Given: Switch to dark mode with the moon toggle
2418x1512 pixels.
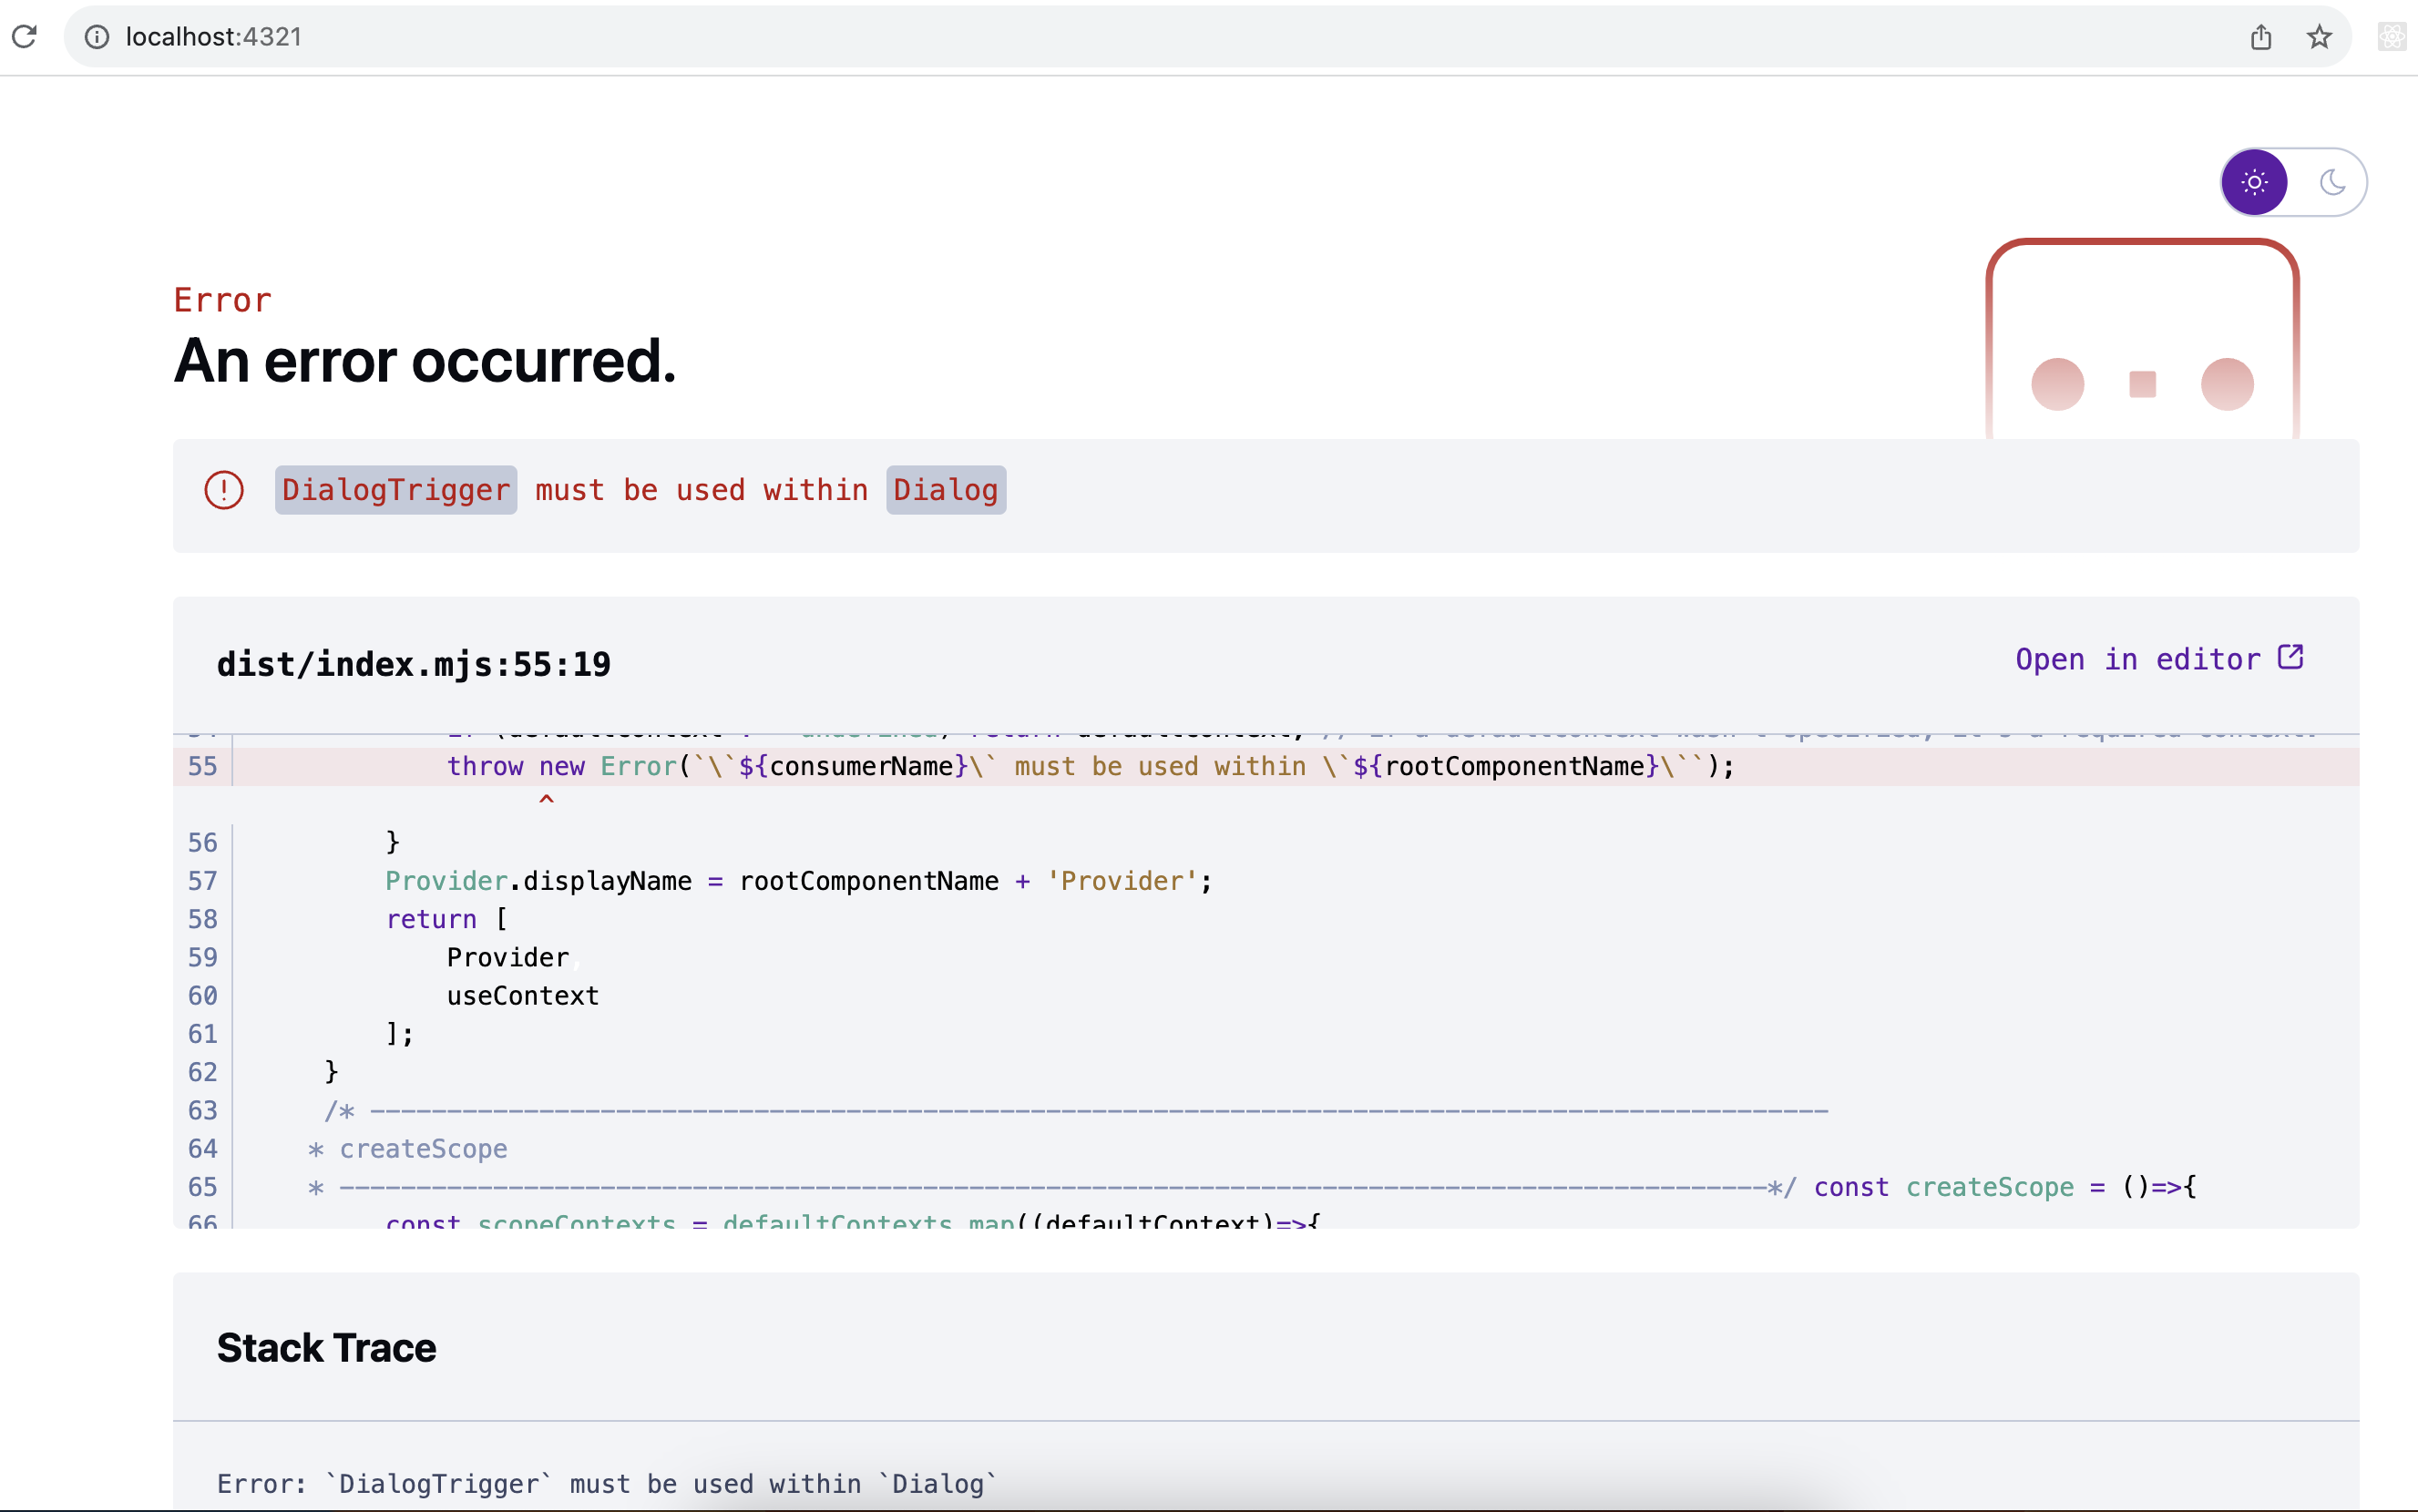Looking at the screenshot, I should [2333, 181].
